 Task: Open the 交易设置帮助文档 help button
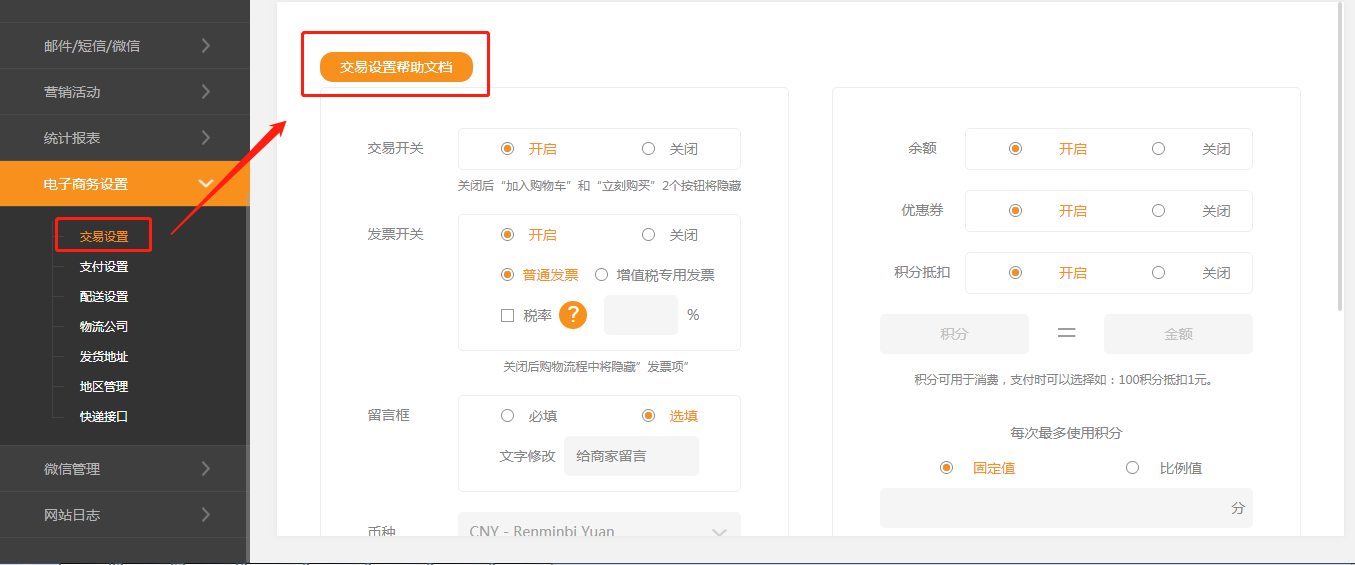(396, 67)
